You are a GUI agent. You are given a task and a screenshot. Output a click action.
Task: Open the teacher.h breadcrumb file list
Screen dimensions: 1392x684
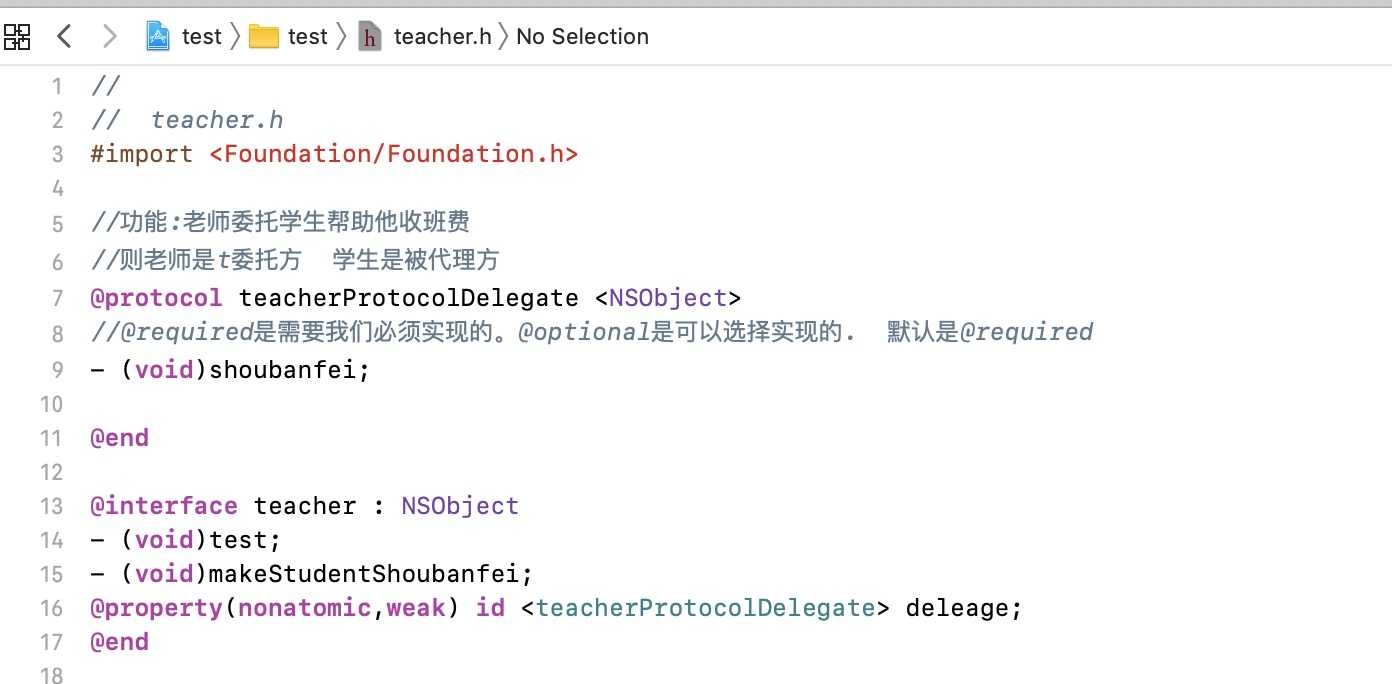click(442, 37)
